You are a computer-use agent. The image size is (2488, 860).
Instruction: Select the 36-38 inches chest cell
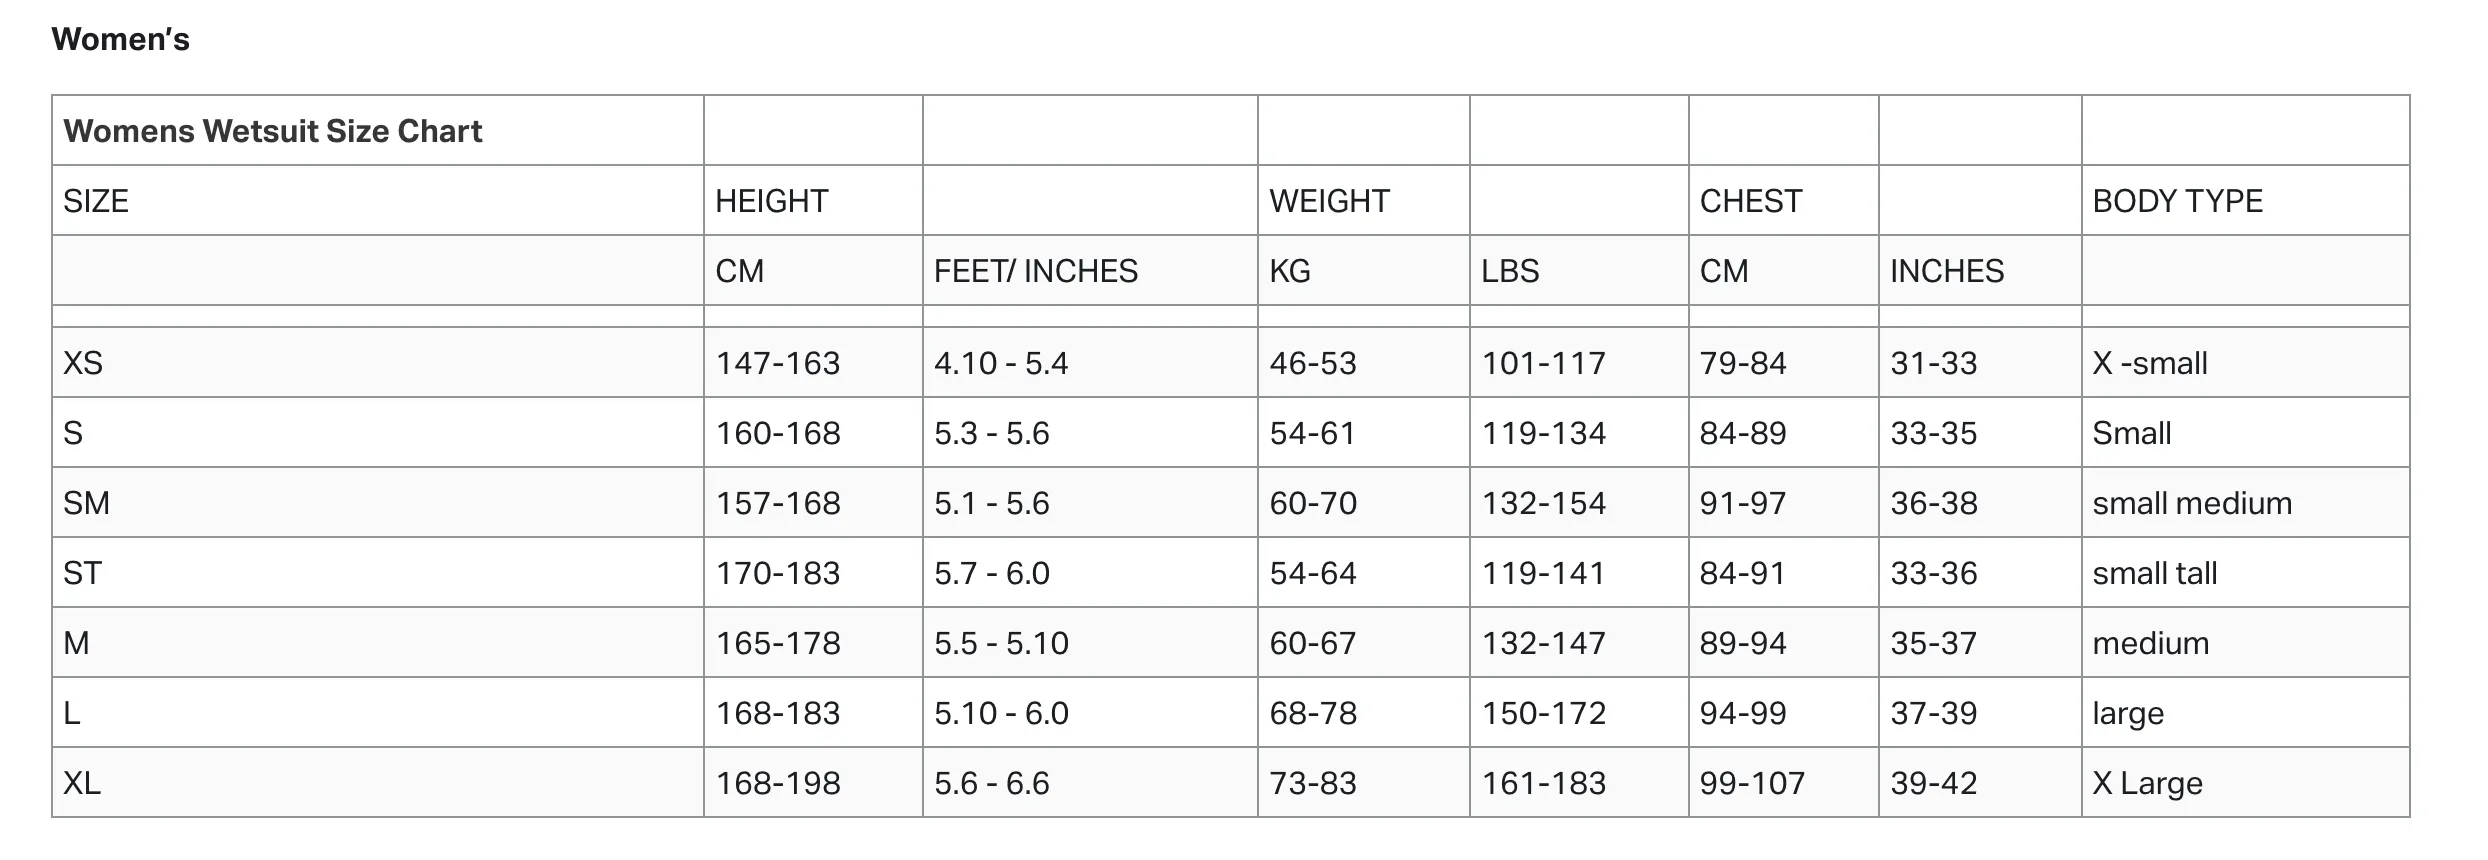pos(1980,502)
